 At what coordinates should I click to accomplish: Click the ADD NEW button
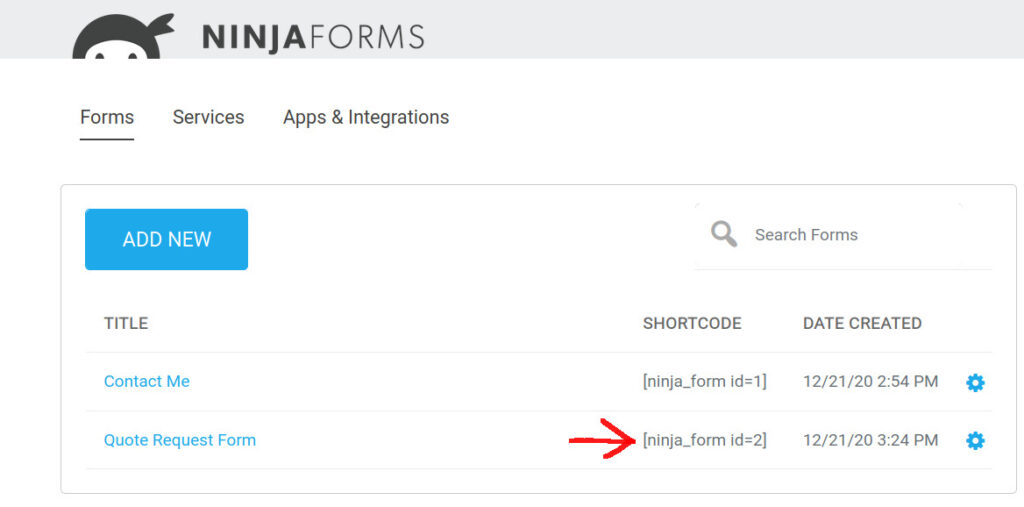(x=167, y=239)
